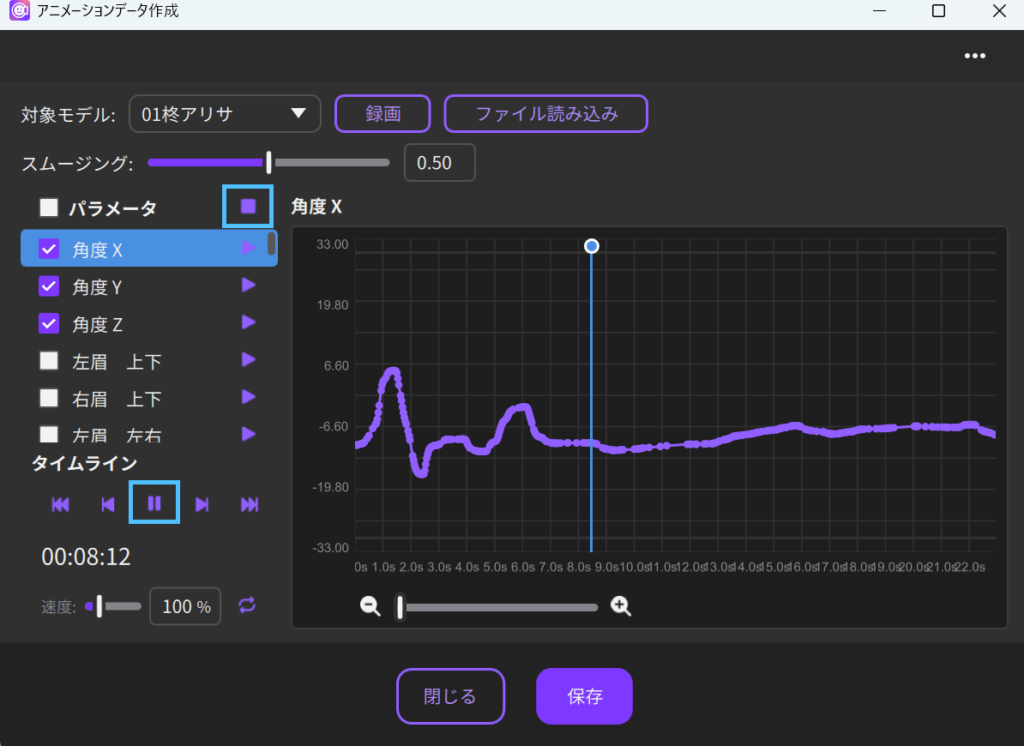Screen dimensions: 1024x746
Task: Click the smoothing value field showing 0.50
Action: 439,163
